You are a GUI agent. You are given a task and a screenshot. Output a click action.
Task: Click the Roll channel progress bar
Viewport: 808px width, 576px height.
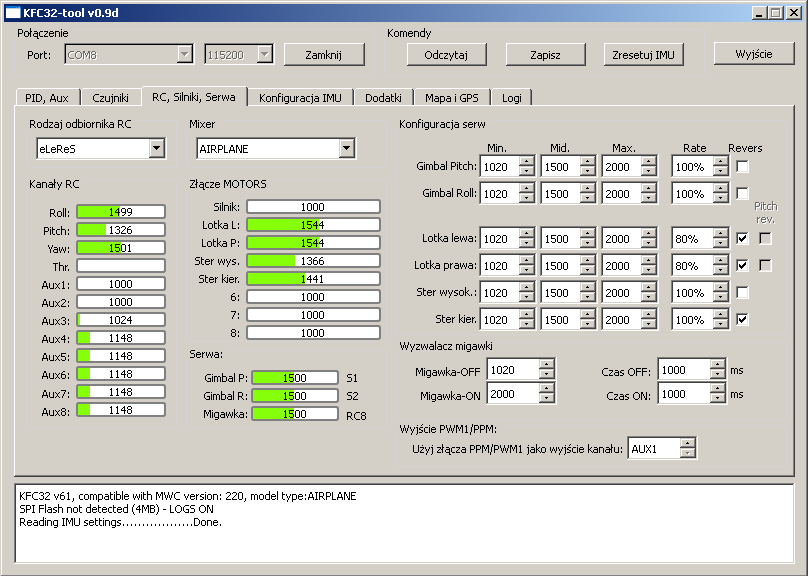pos(121,212)
